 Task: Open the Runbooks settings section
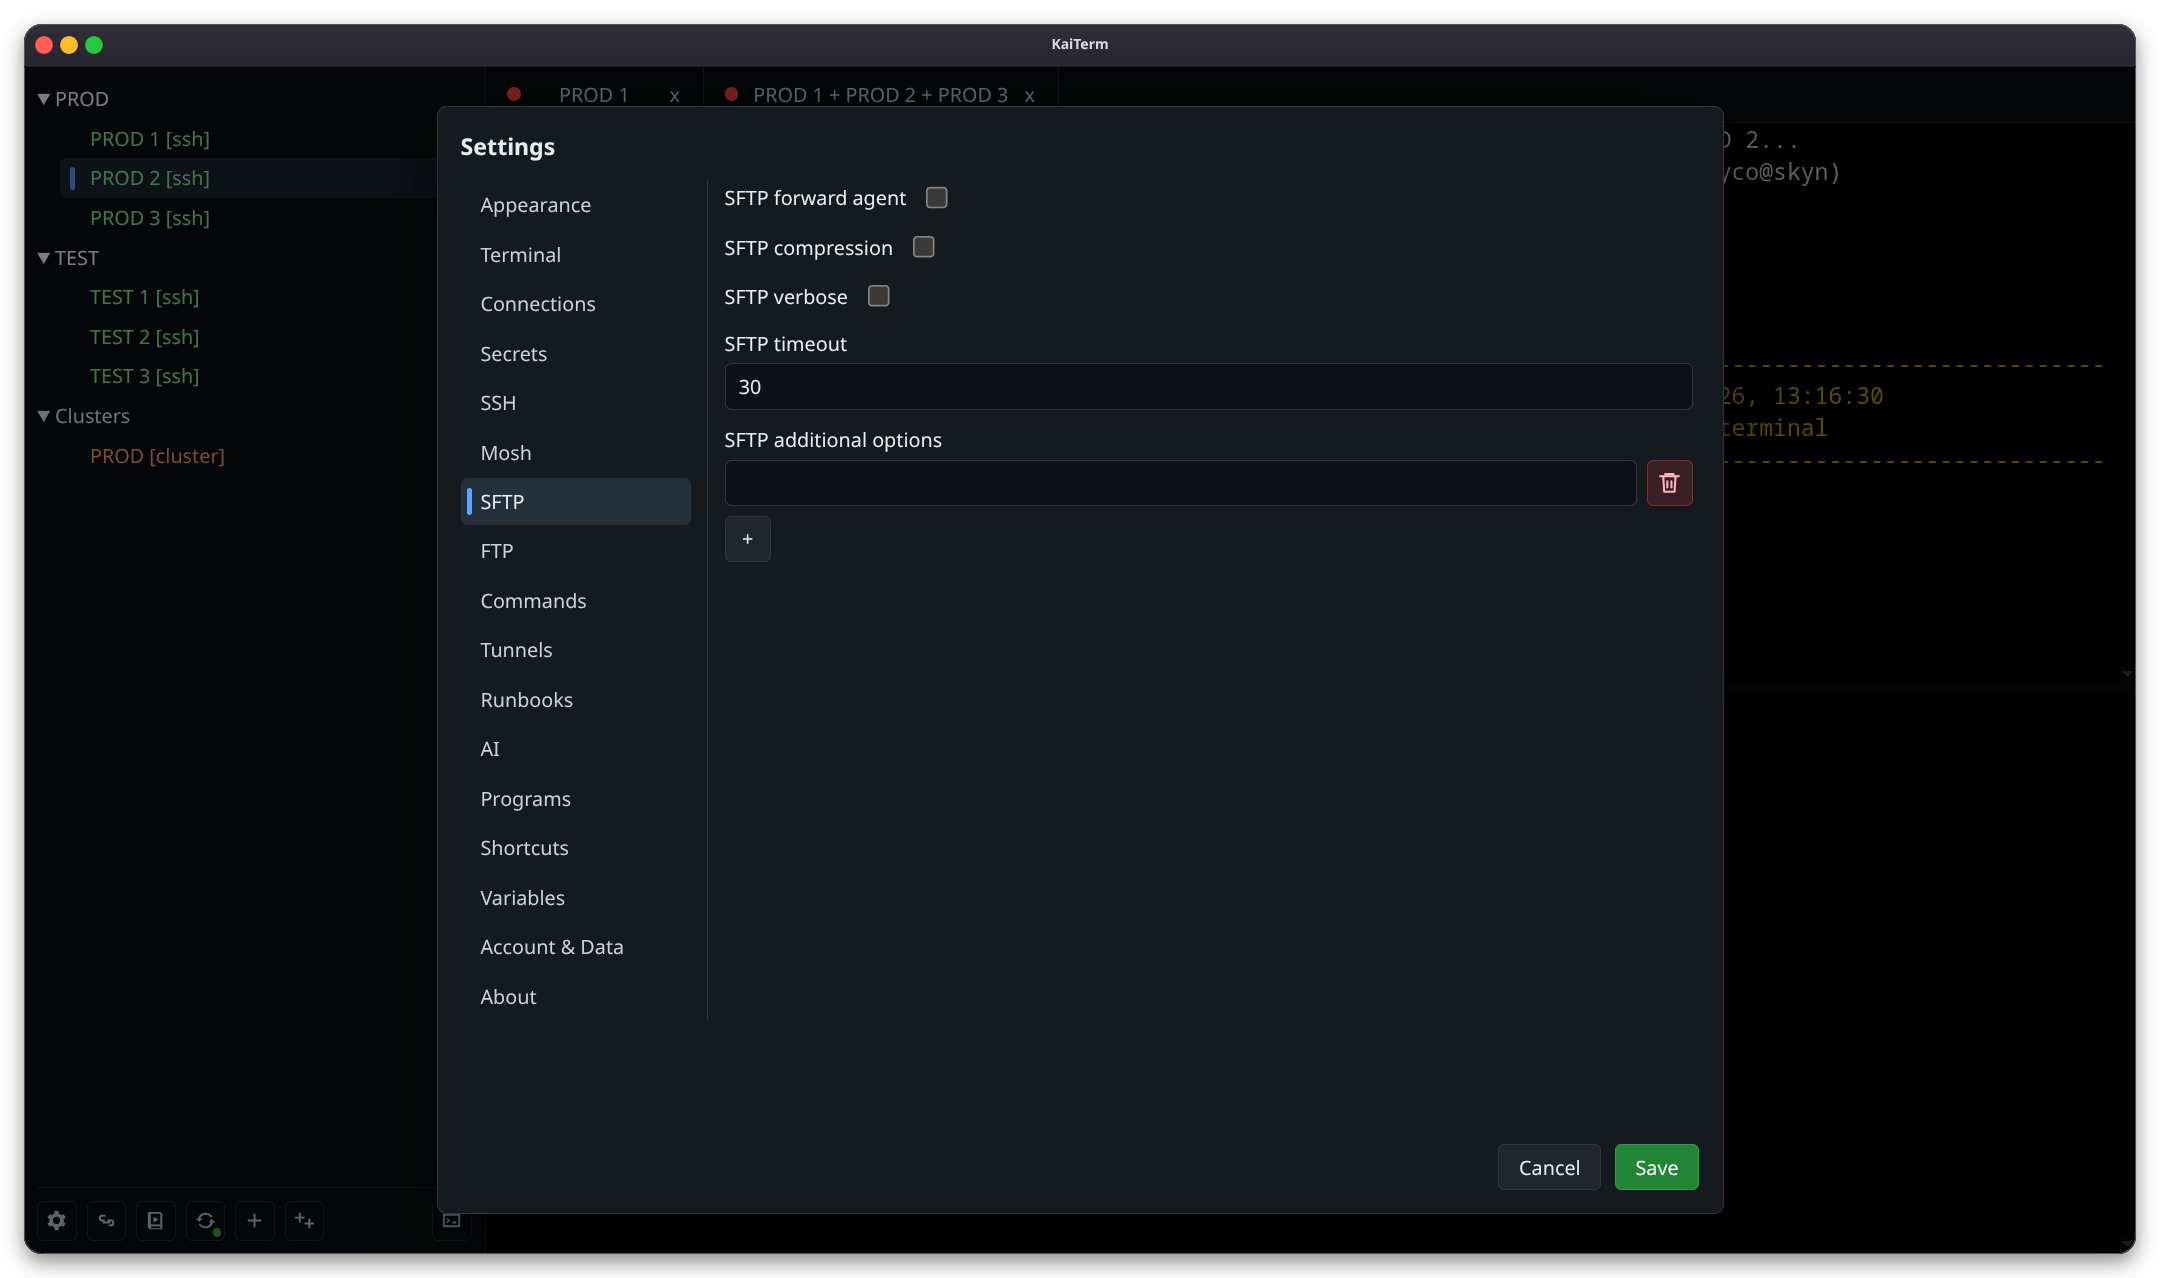575,700
